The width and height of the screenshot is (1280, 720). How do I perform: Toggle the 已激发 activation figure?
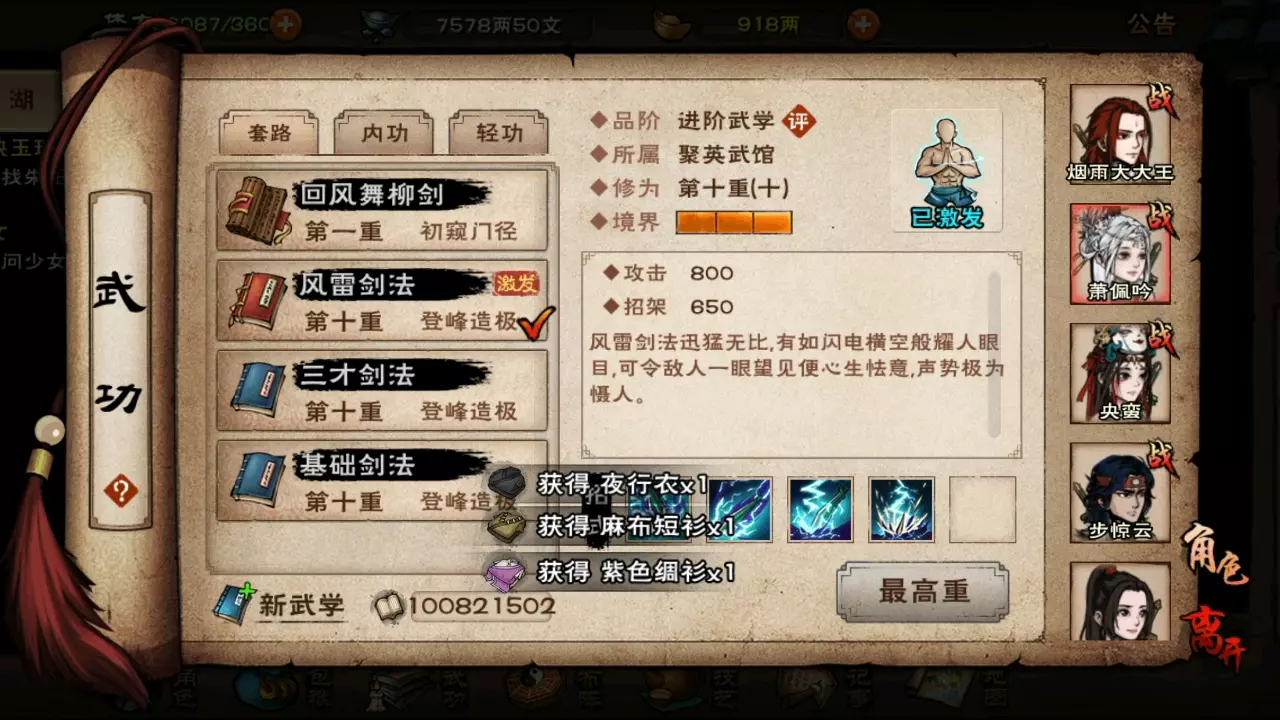click(947, 171)
